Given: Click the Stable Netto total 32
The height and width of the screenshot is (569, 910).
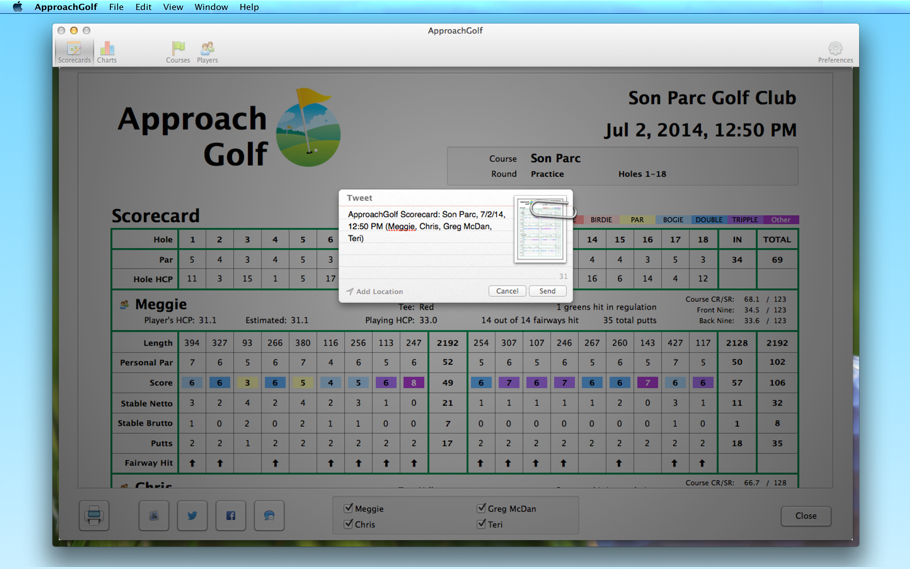Looking at the screenshot, I should tap(777, 403).
